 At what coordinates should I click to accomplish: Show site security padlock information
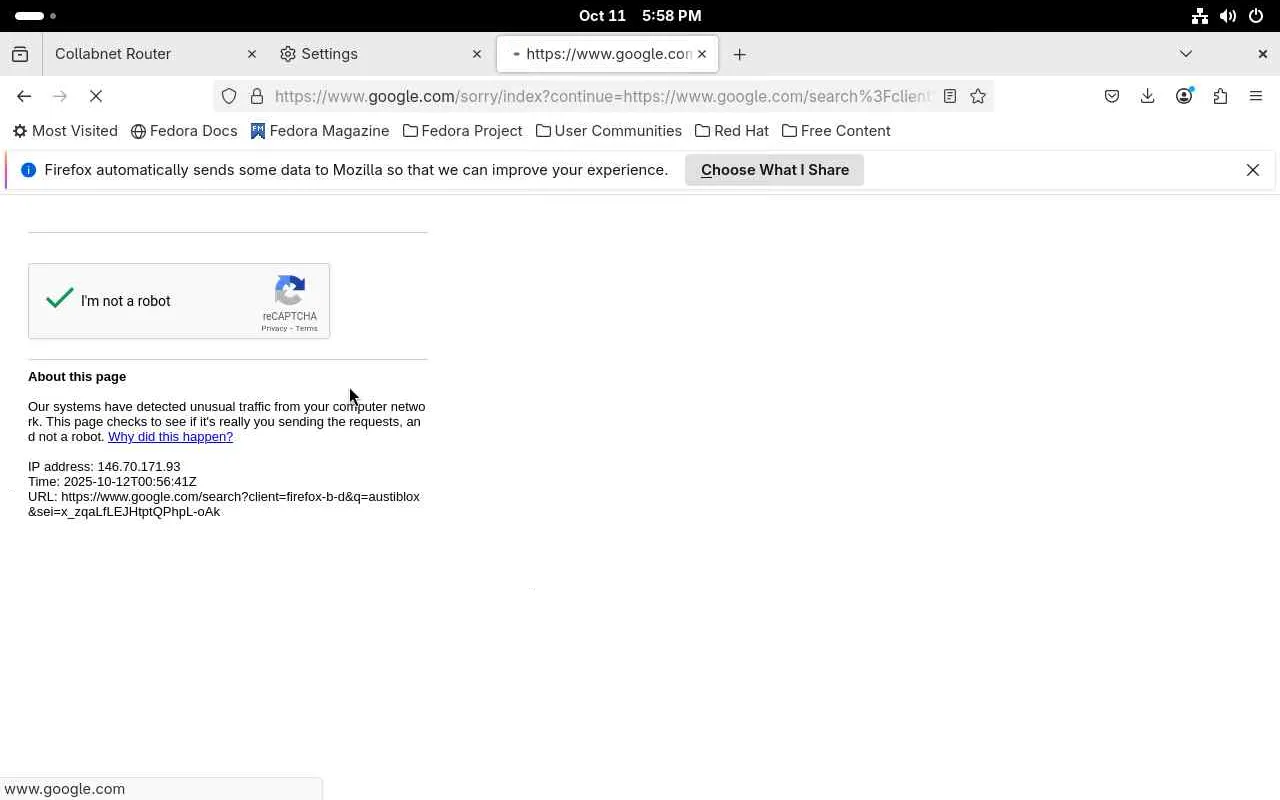257,96
